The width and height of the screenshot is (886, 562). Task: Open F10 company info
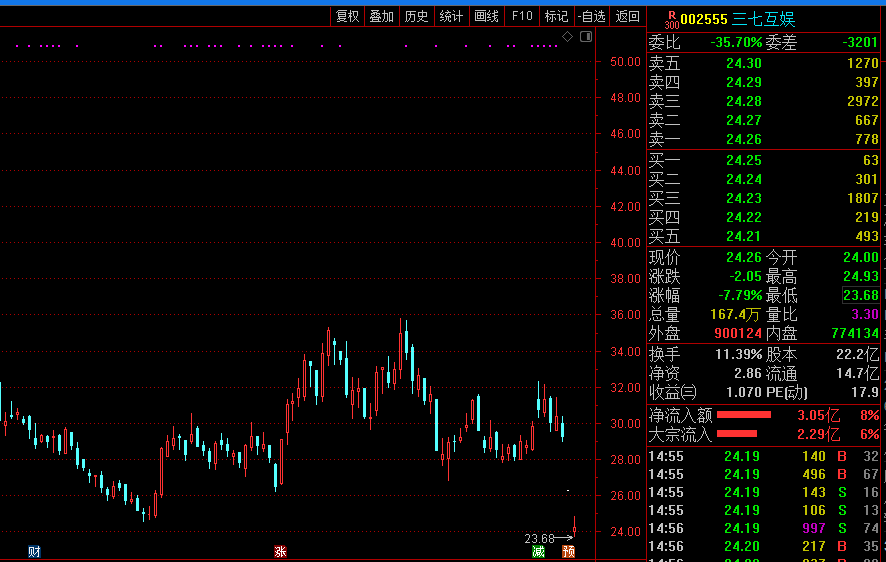pos(521,16)
